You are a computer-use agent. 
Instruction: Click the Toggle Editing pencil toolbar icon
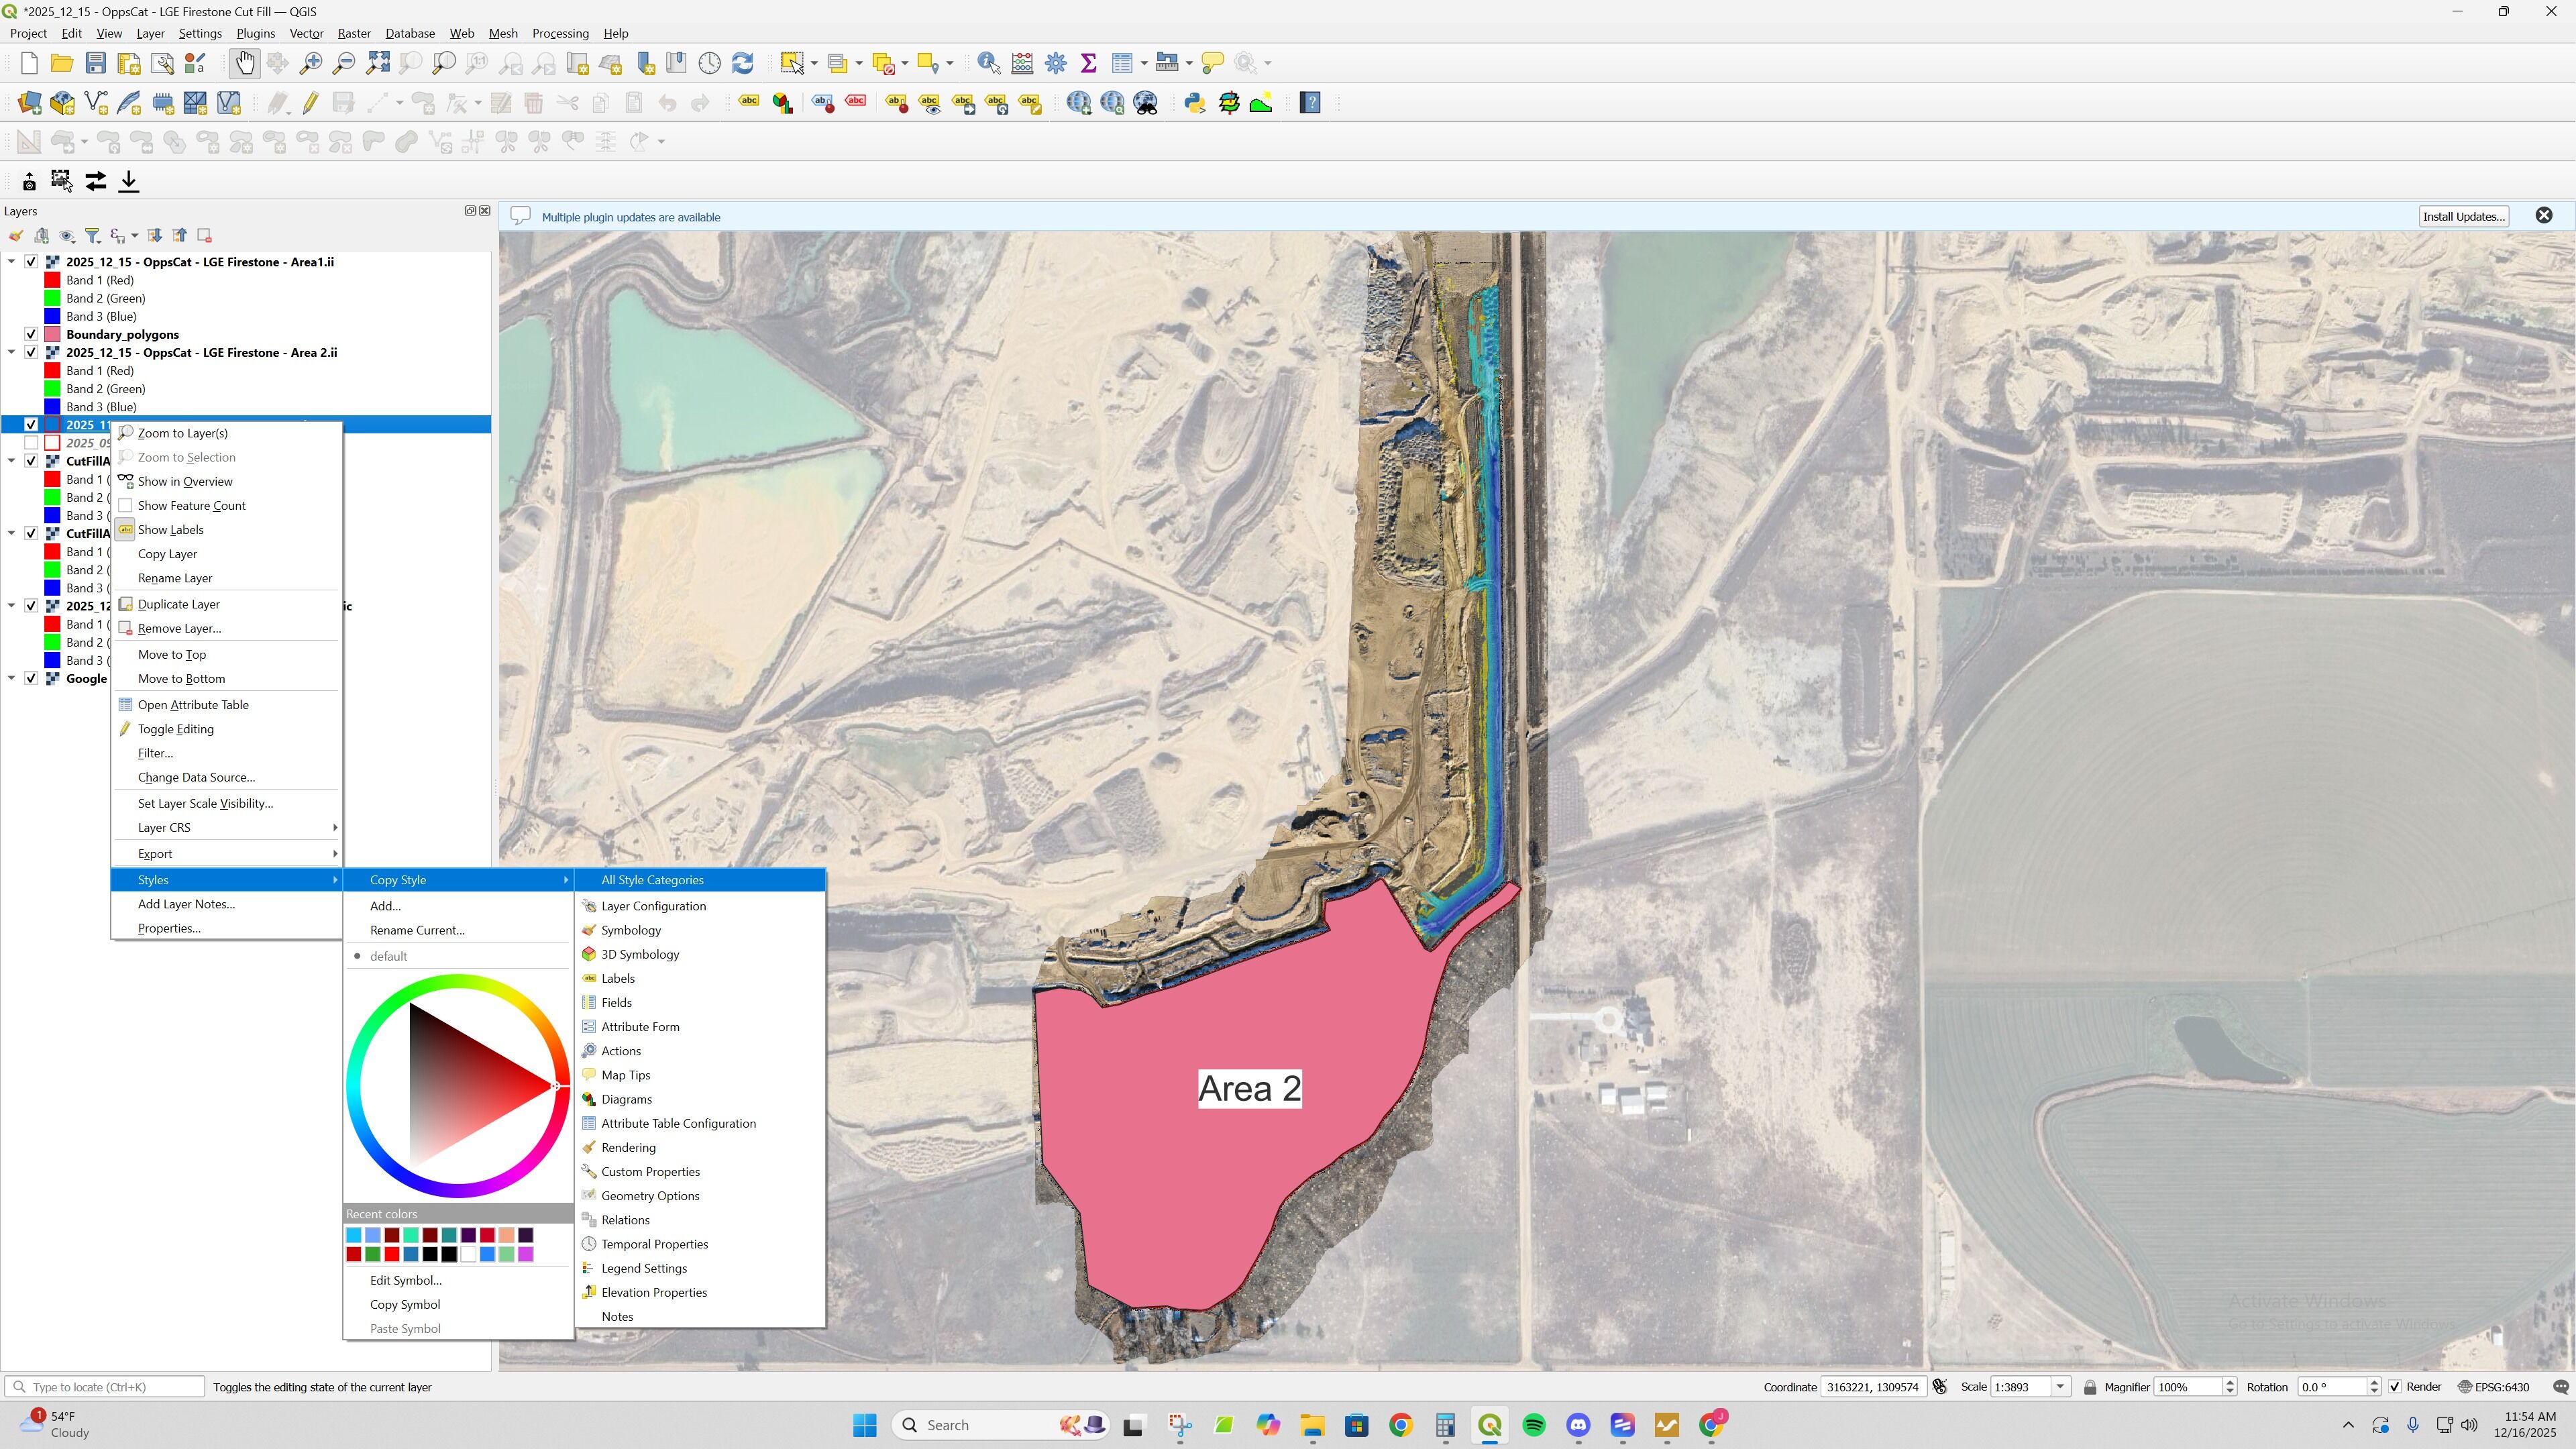pyautogui.click(x=311, y=102)
